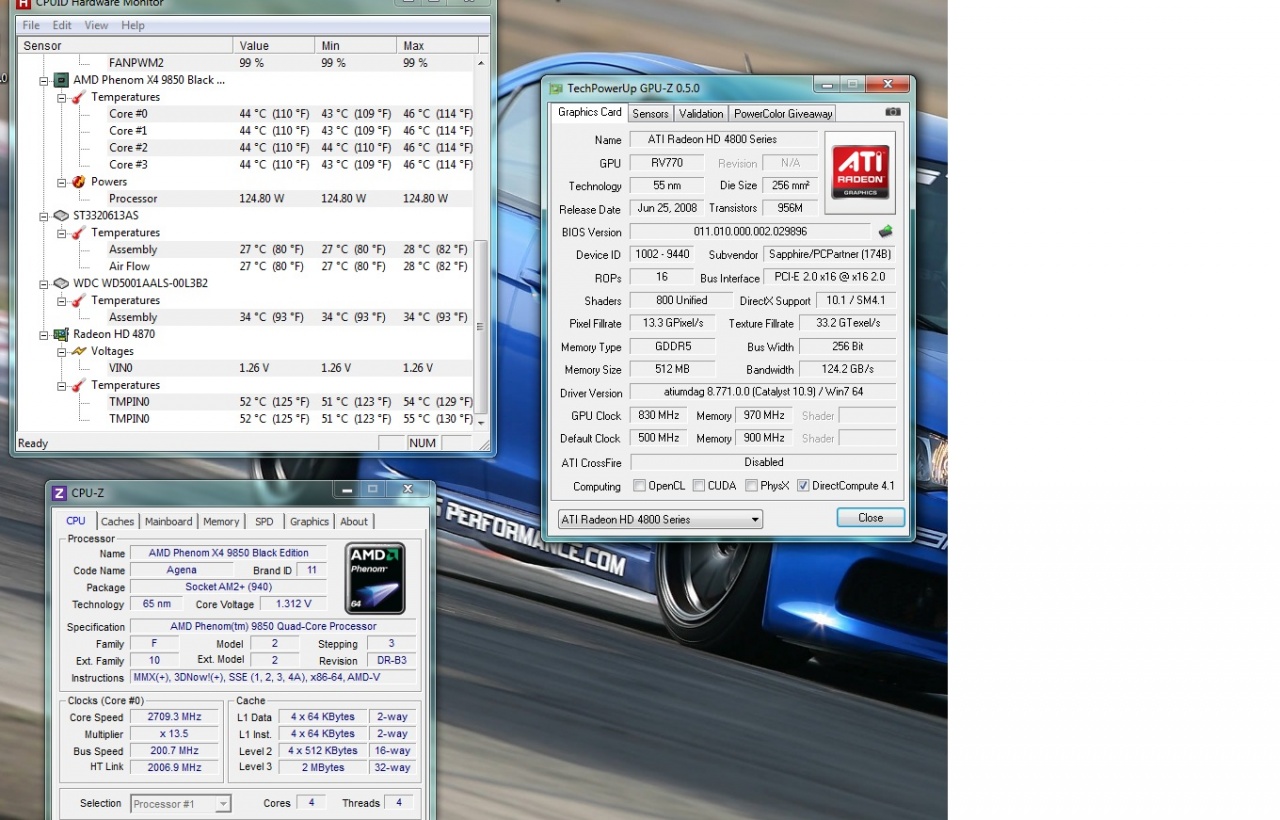Enable the PhysX checkbox in GPU-Z

point(751,486)
